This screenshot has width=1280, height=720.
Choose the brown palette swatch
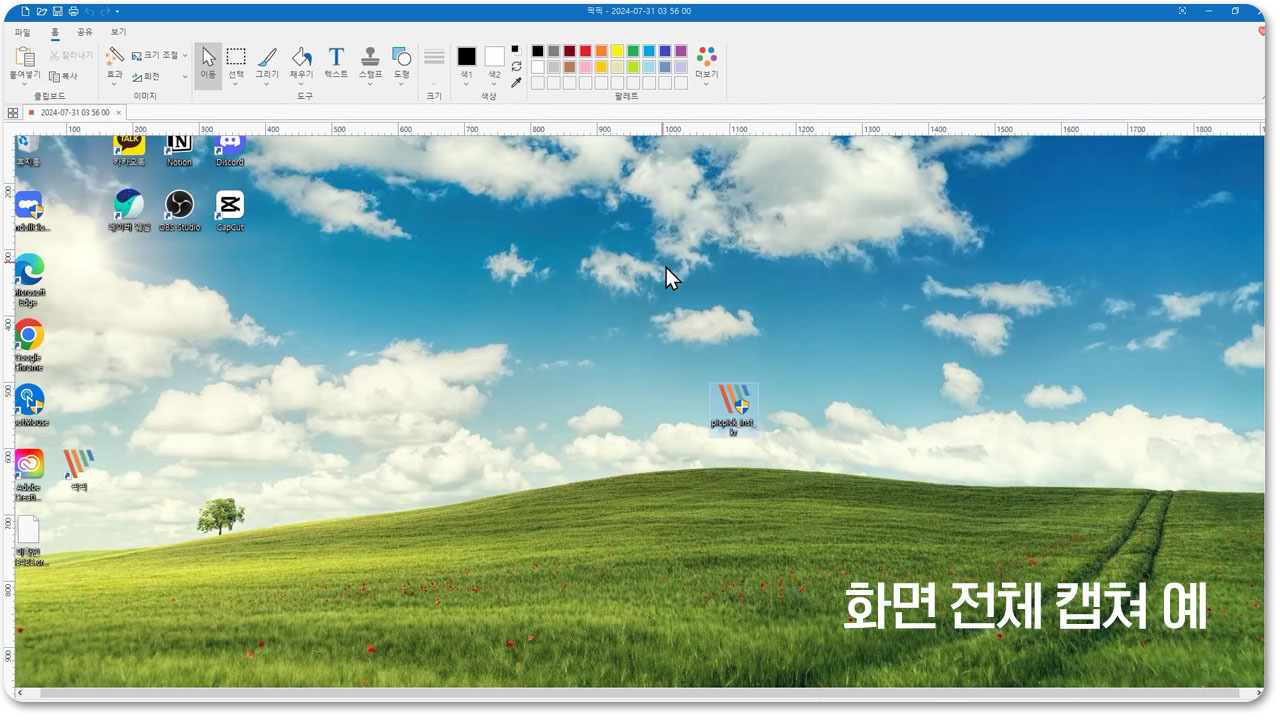pyautogui.click(x=569, y=67)
